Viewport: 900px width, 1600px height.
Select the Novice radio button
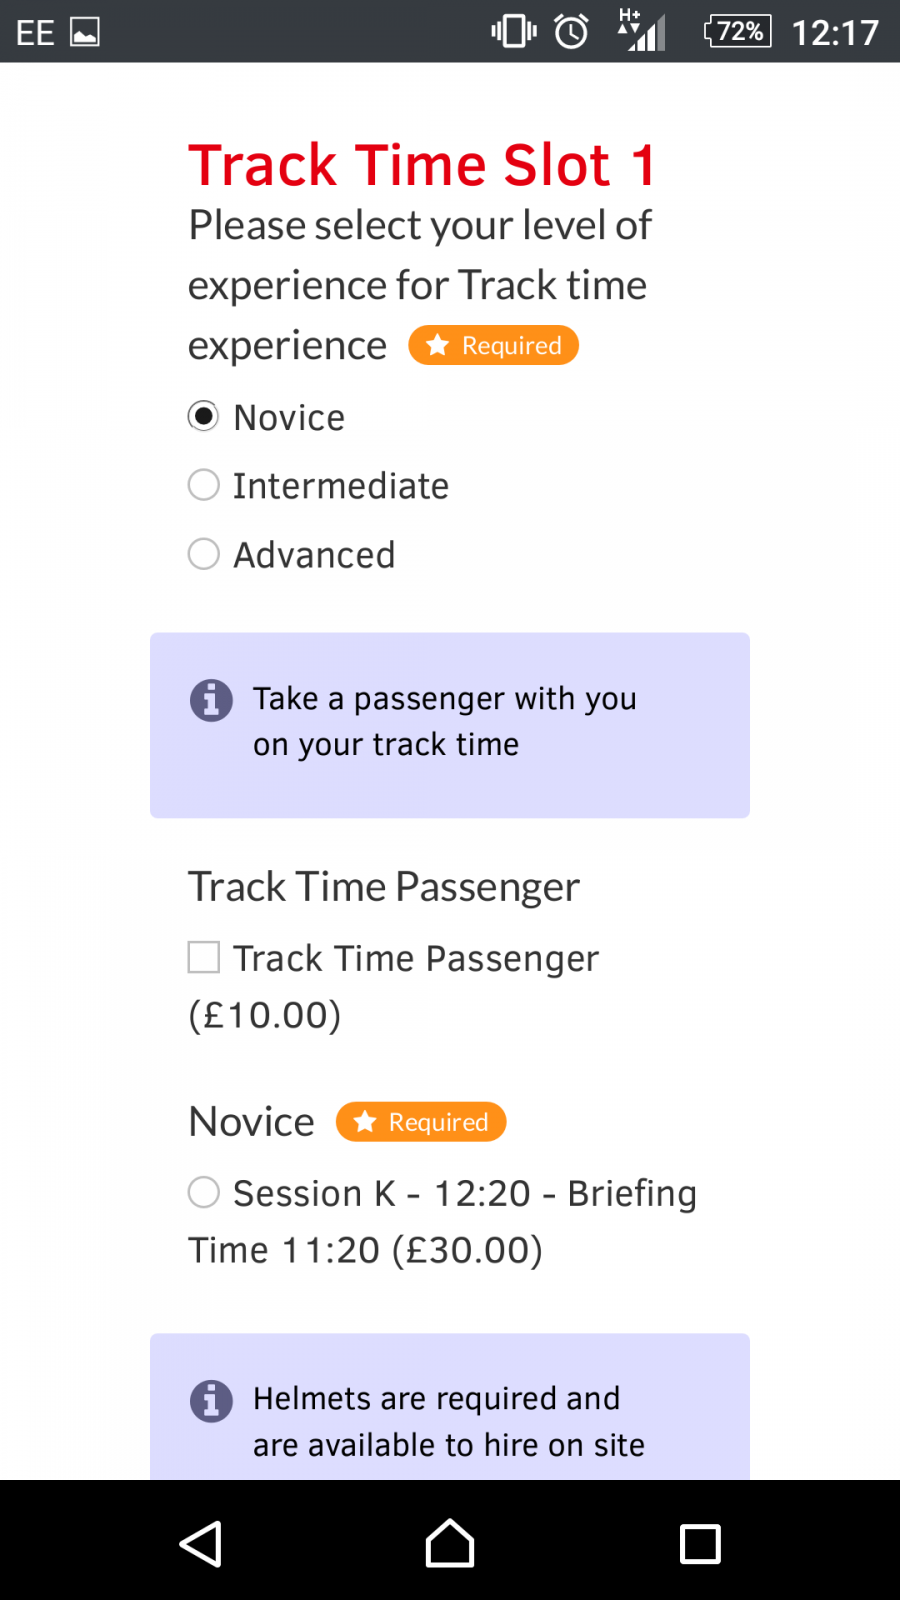(203, 416)
